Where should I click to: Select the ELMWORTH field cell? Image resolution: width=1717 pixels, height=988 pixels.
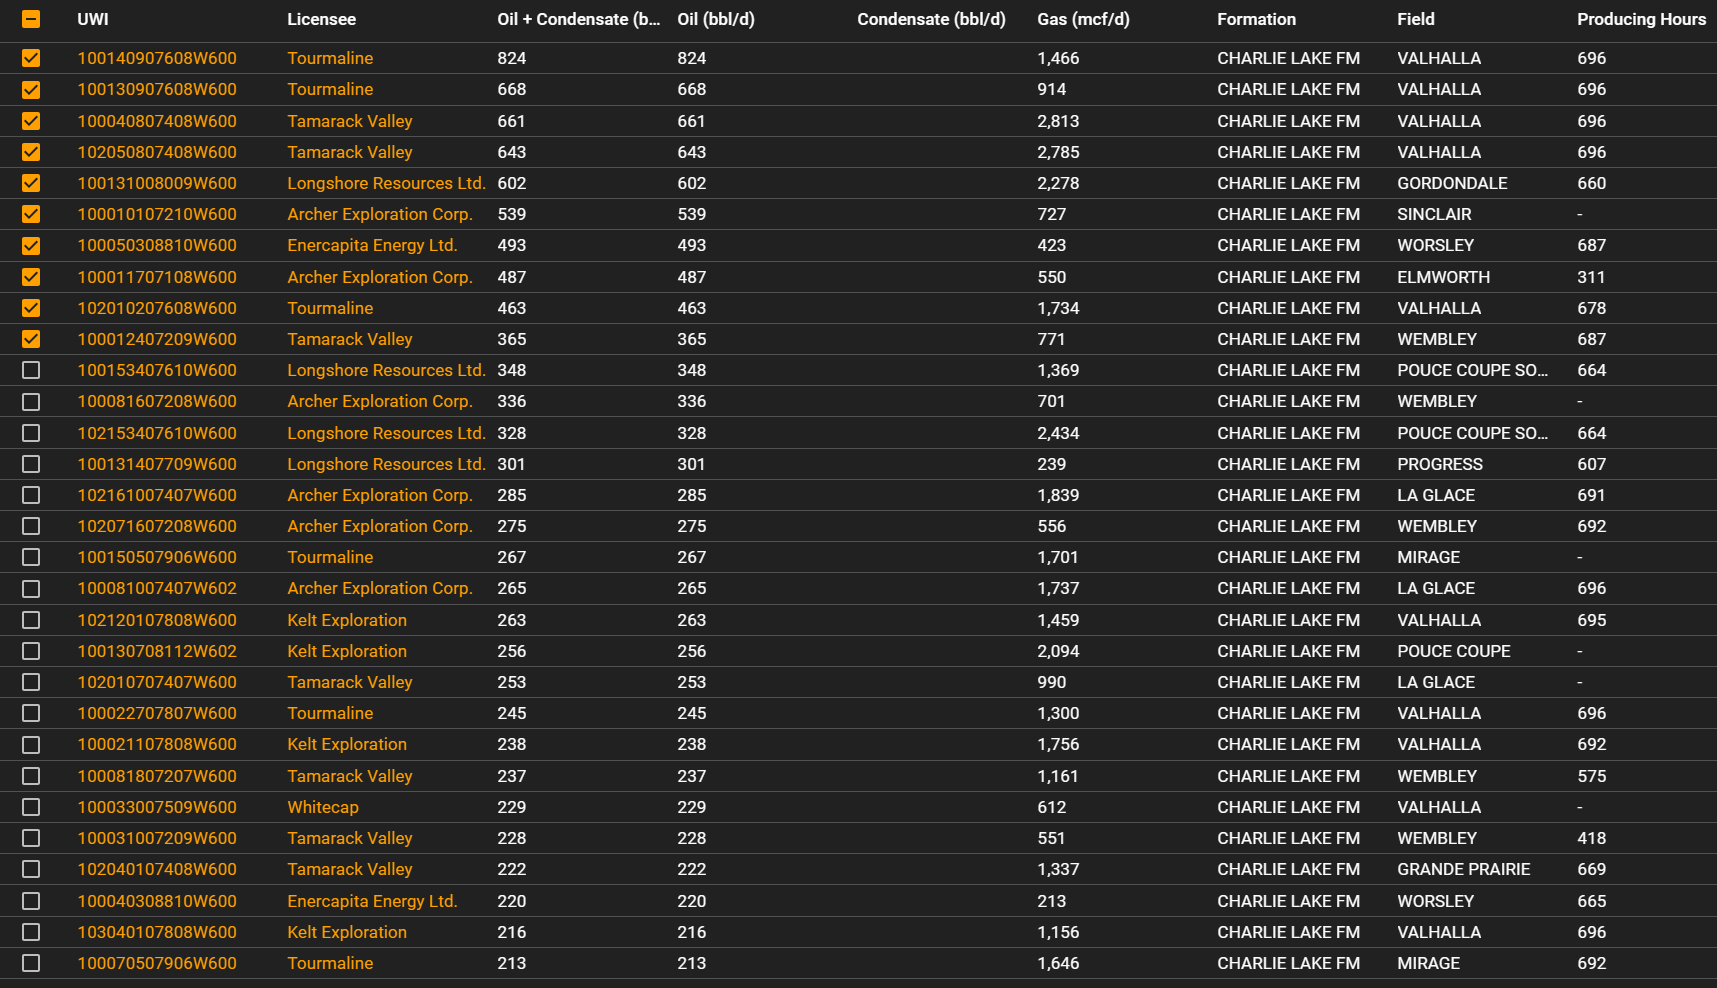1443,277
